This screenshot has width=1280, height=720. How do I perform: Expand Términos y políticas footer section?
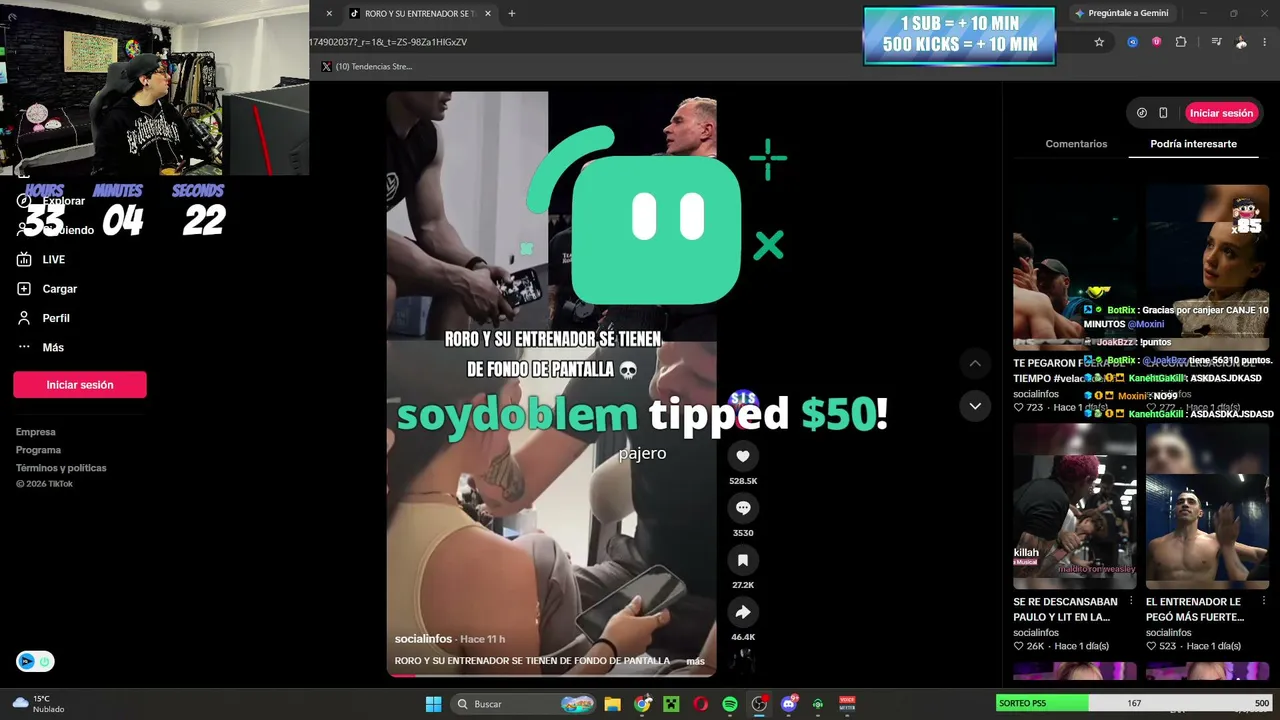61,468
